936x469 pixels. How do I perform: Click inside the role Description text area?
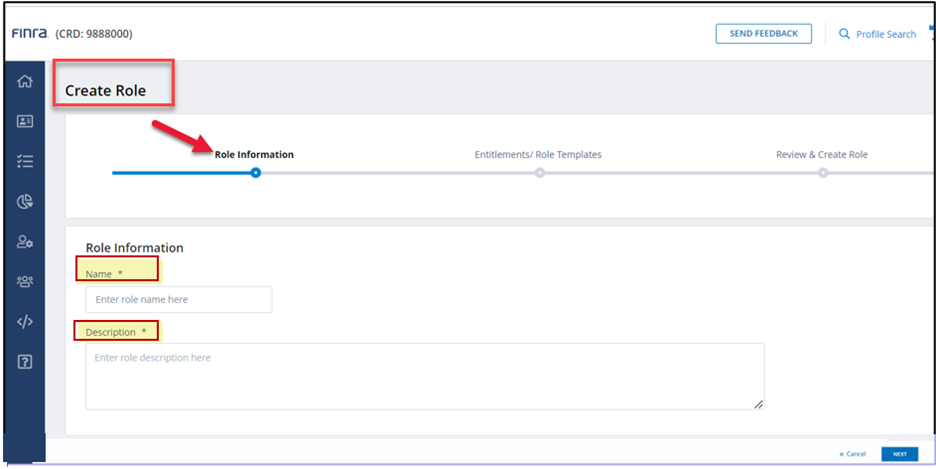pos(424,376)
